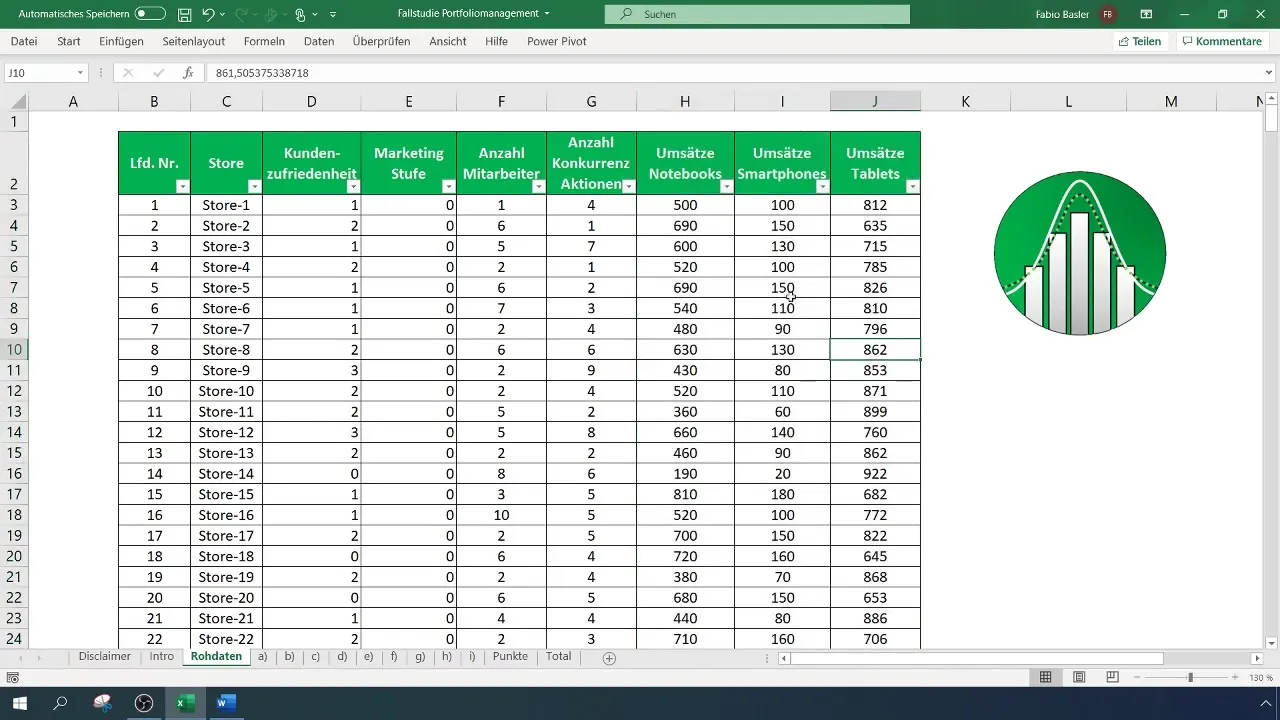
Task: Switch to the Einfügen ribbon tab
Action: point(121,41)
